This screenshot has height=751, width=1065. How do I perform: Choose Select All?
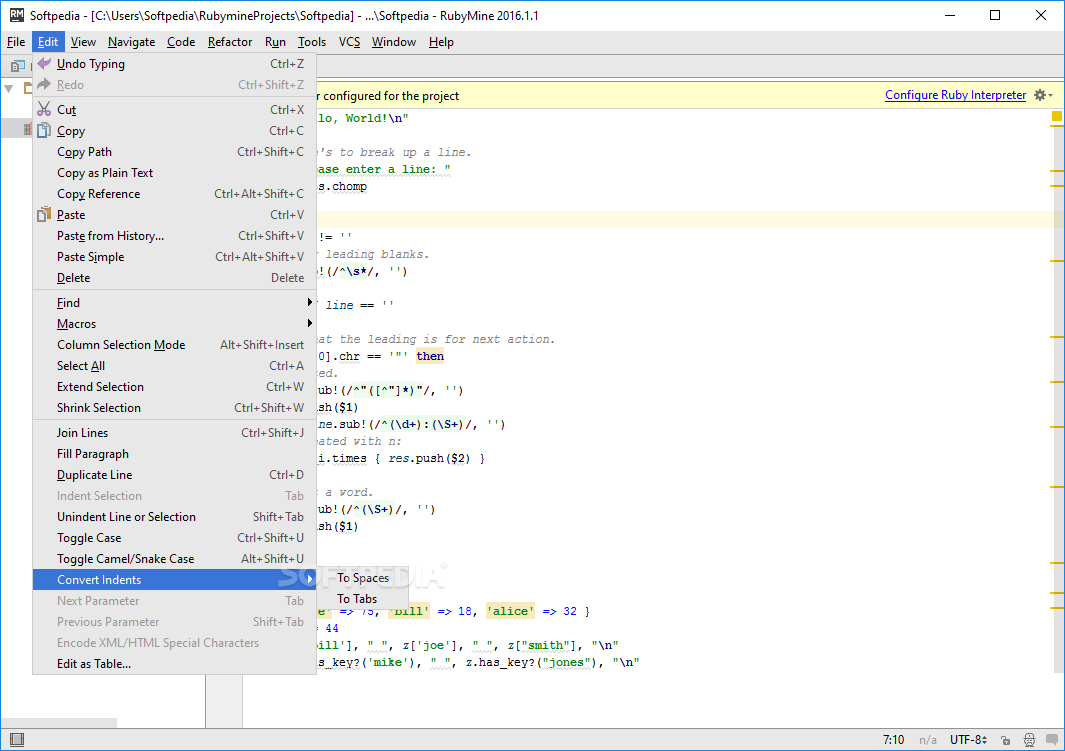pyautogui.click(x=174, y=366)
